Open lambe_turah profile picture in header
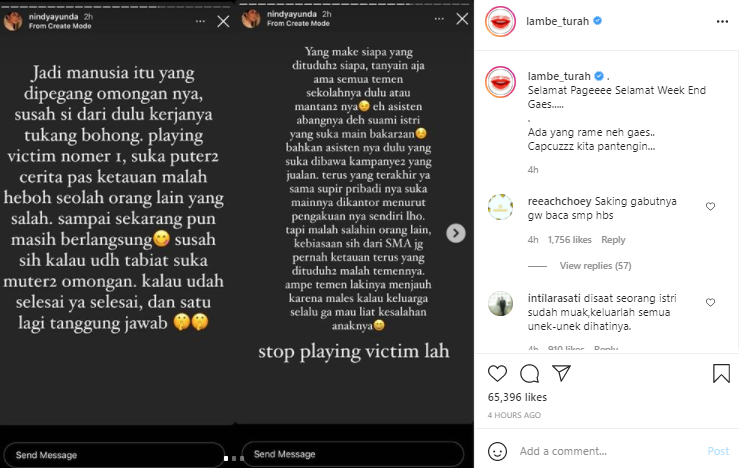 (x=500, y=21)
